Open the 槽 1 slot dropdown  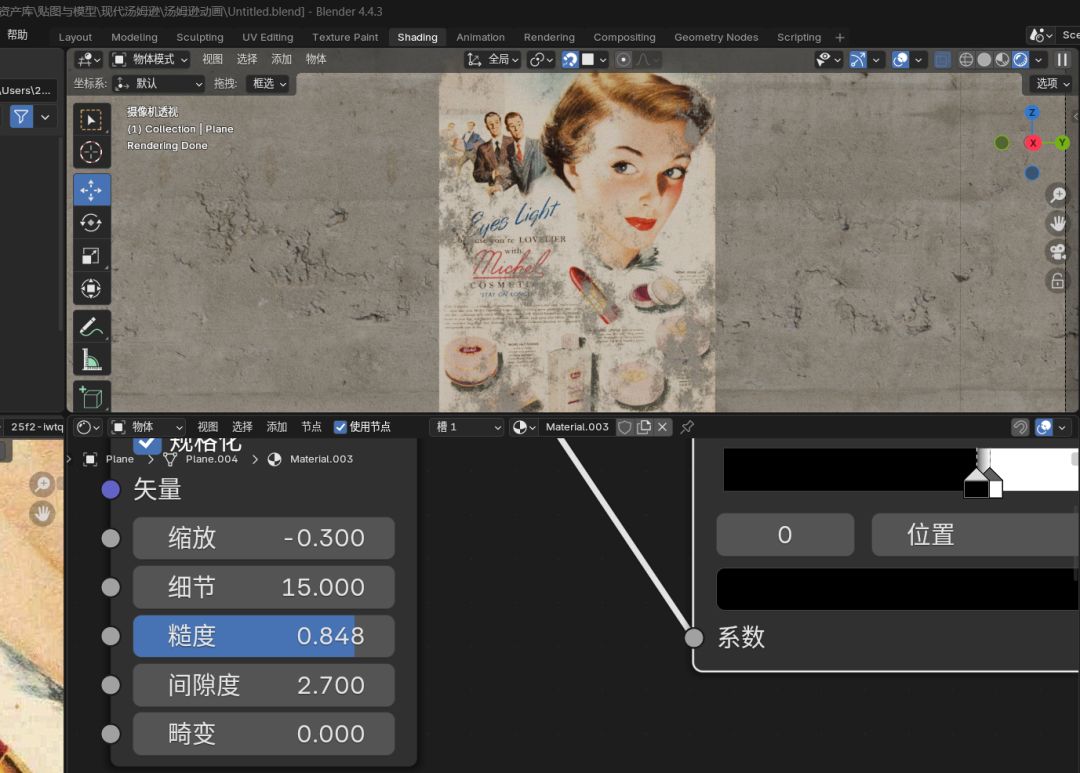tap(467, 427)
